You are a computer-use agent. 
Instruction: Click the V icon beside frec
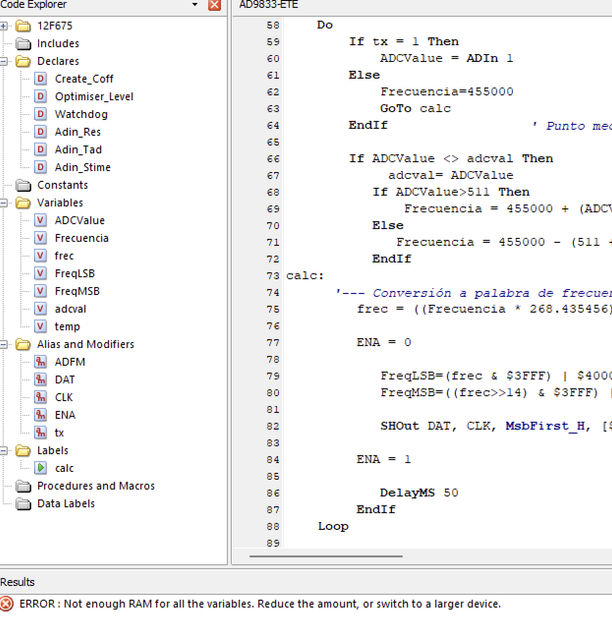tap(40, 256)
